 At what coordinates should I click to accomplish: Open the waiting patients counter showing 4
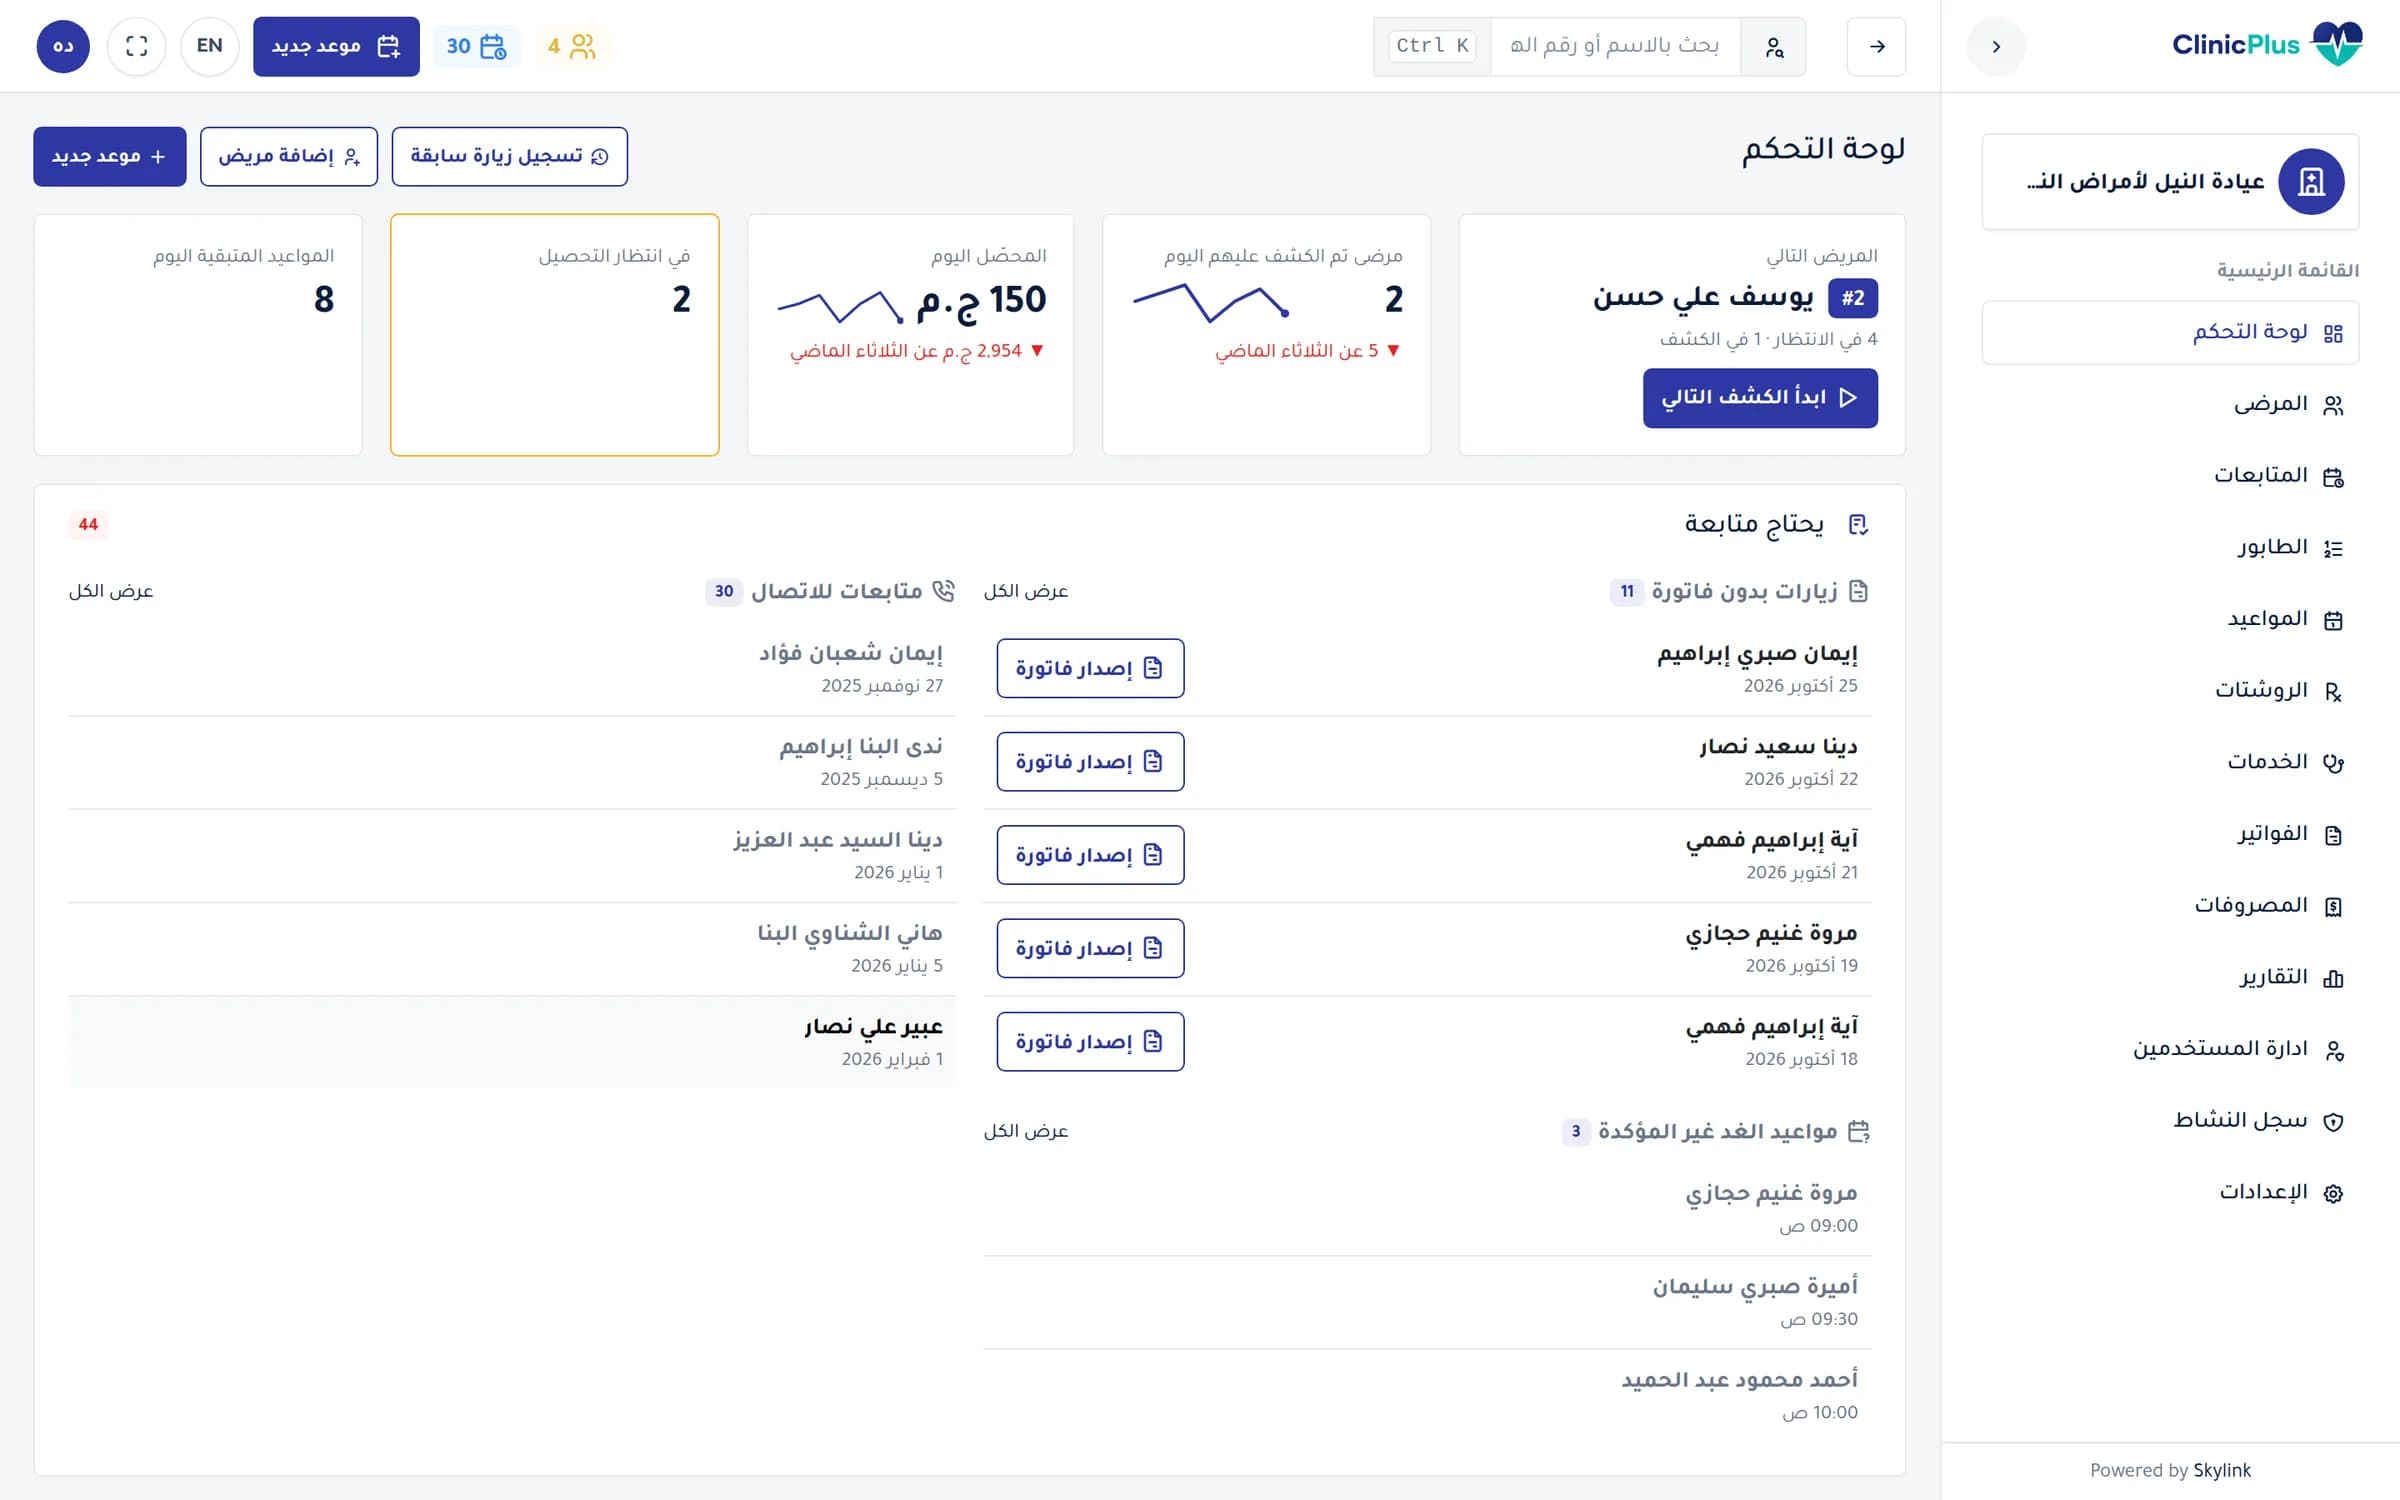click(571, 46)
